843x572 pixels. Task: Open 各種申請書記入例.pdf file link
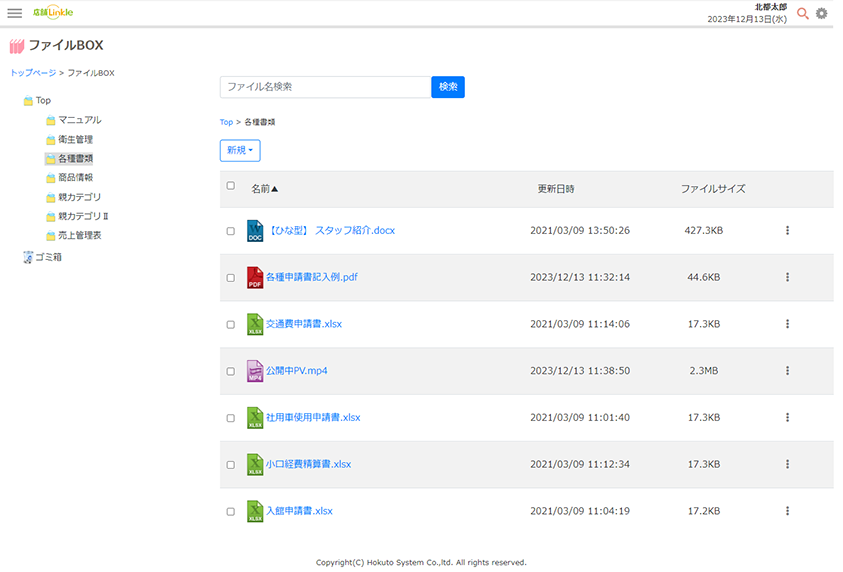click(x=312, y=277)
